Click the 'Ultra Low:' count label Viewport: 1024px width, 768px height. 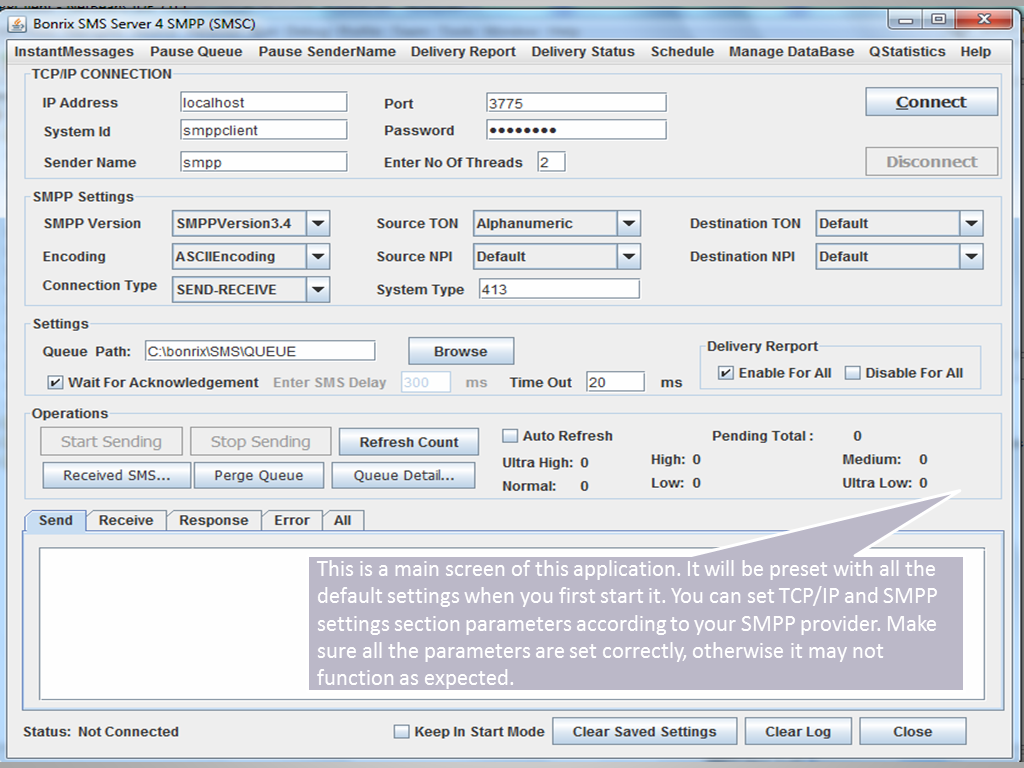coord(877,483)
